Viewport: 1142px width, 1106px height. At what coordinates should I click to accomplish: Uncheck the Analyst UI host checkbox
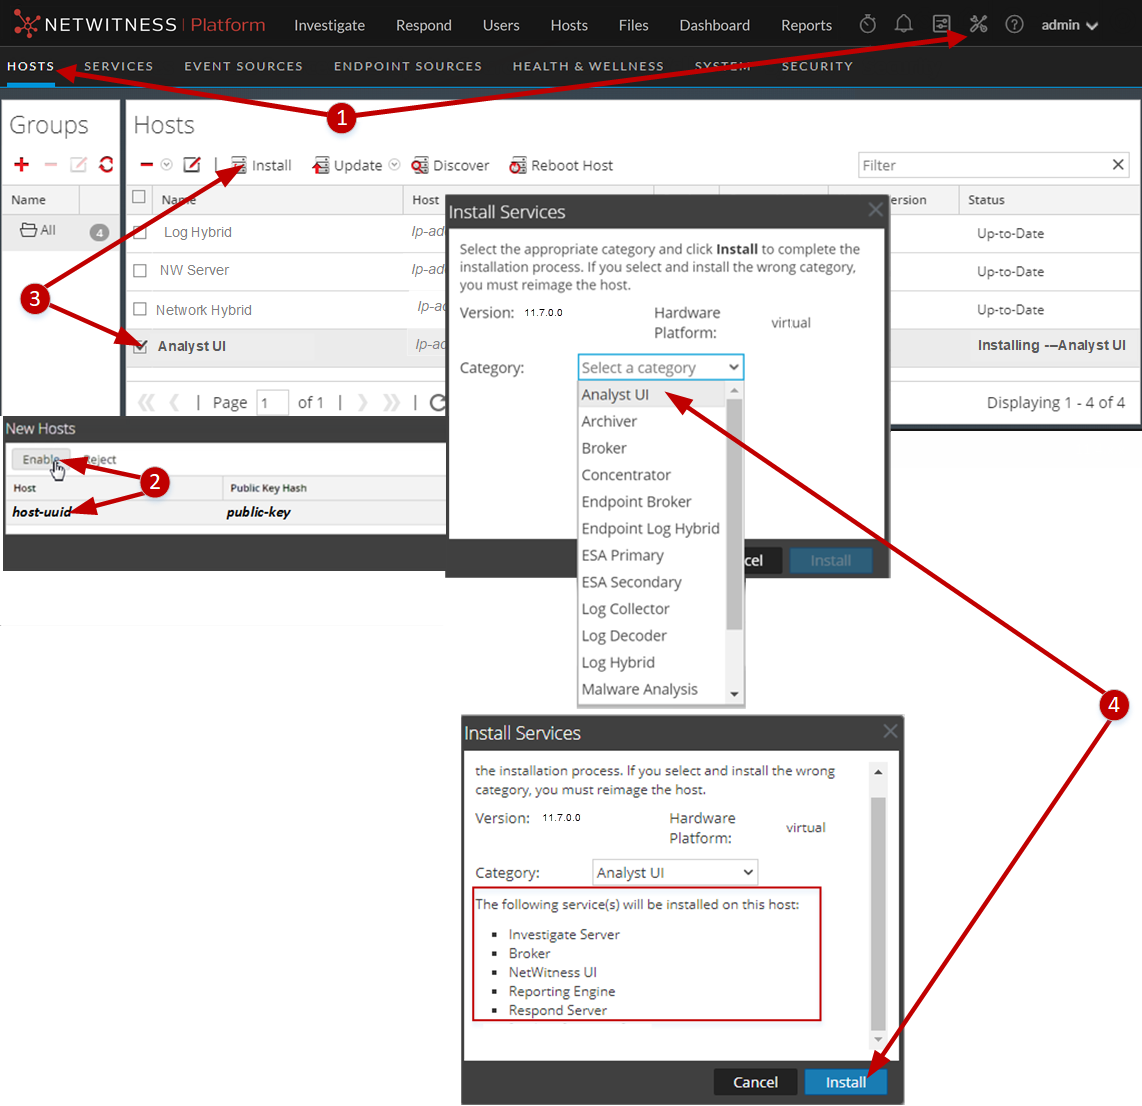[140, 346]
